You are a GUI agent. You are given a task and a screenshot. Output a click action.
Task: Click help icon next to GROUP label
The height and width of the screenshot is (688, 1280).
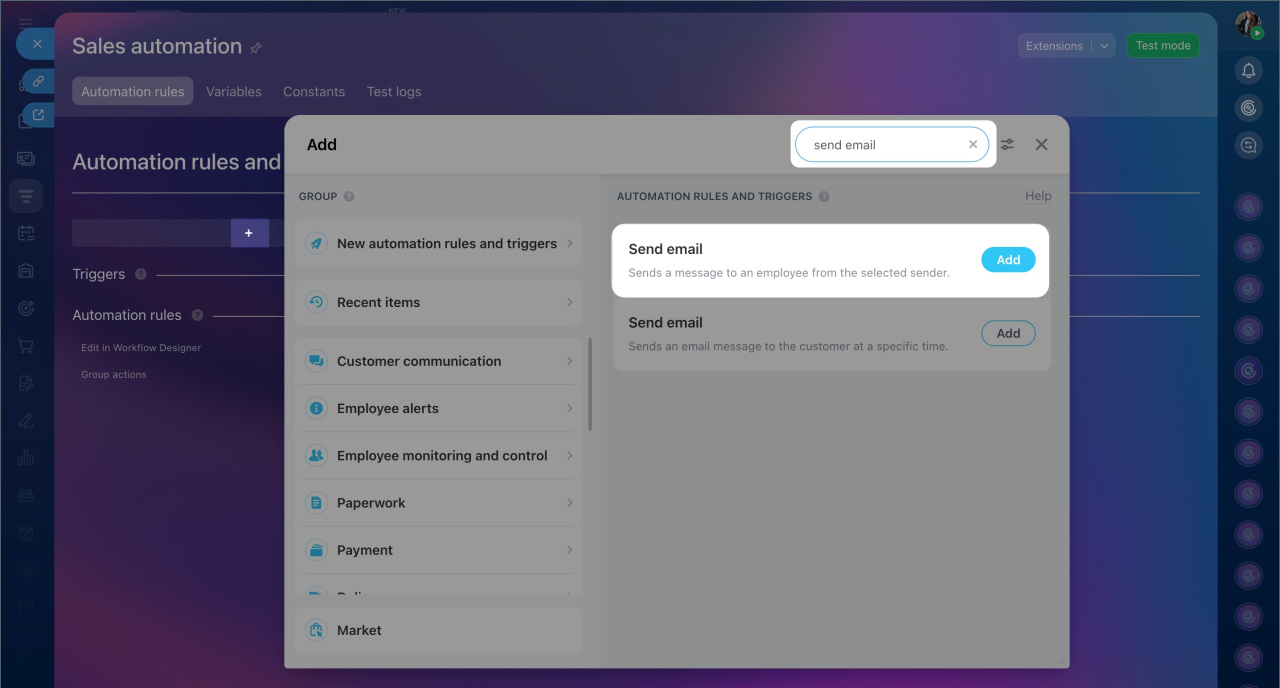pyautogui.click(x=349, y=197)
